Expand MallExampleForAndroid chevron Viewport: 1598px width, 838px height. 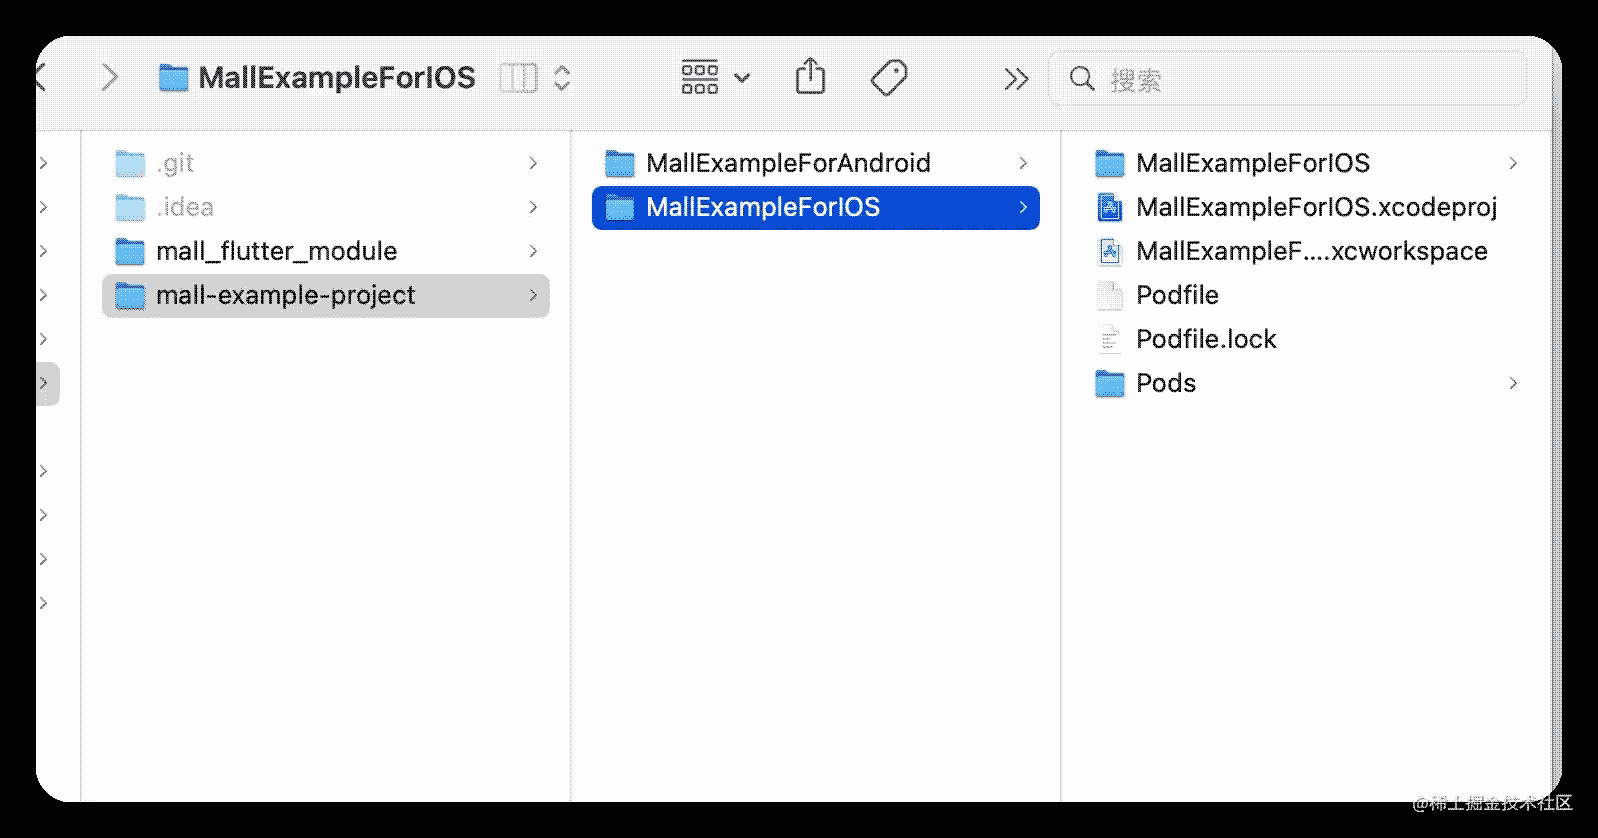pos(1023,163)
